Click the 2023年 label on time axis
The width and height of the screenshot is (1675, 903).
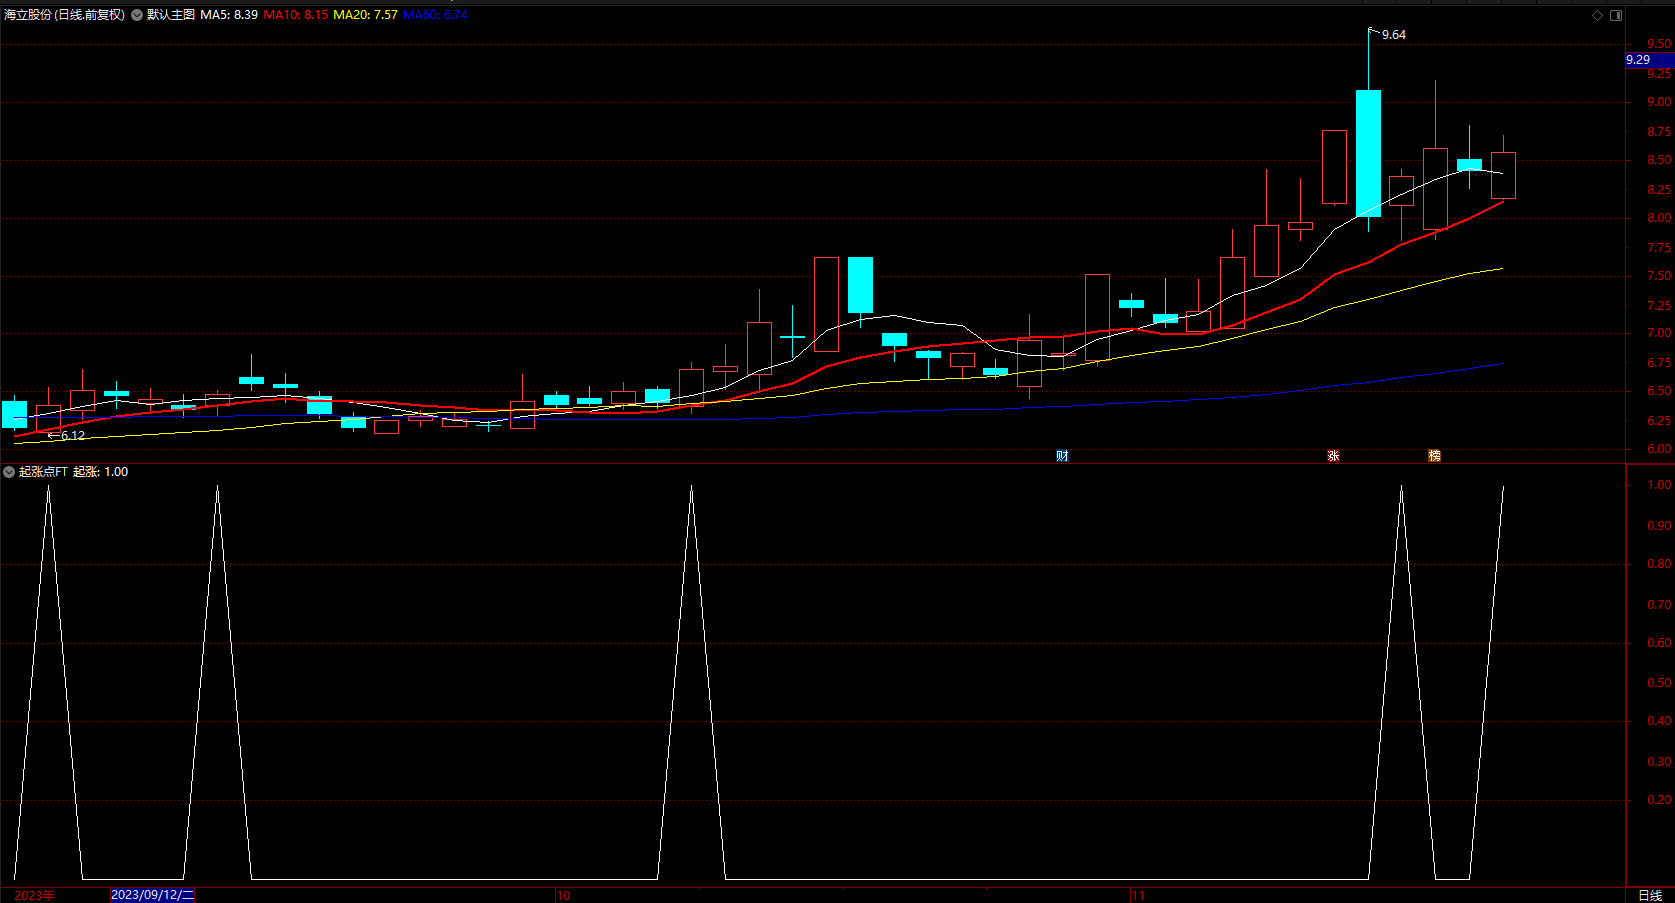coord(35,895)
